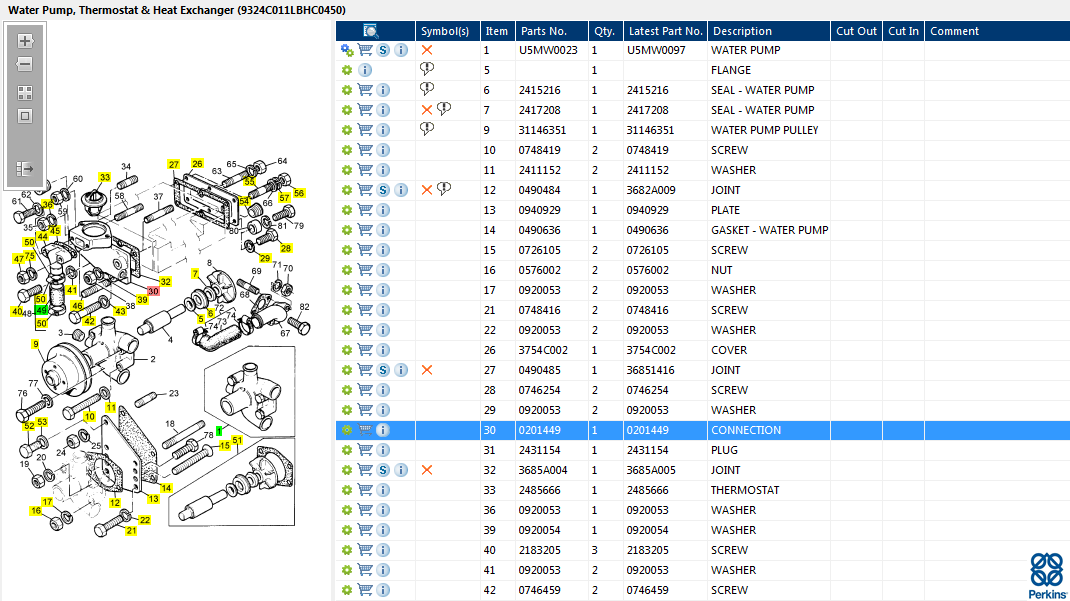
Task: Add WATER PUMP item 1 to cart
Action: coord(365,50)
